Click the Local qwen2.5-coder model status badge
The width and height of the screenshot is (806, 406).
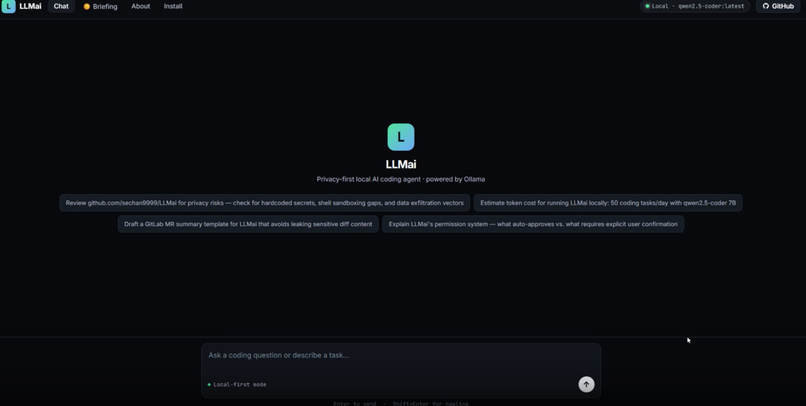pyautogui.click(x=695, y=6)
